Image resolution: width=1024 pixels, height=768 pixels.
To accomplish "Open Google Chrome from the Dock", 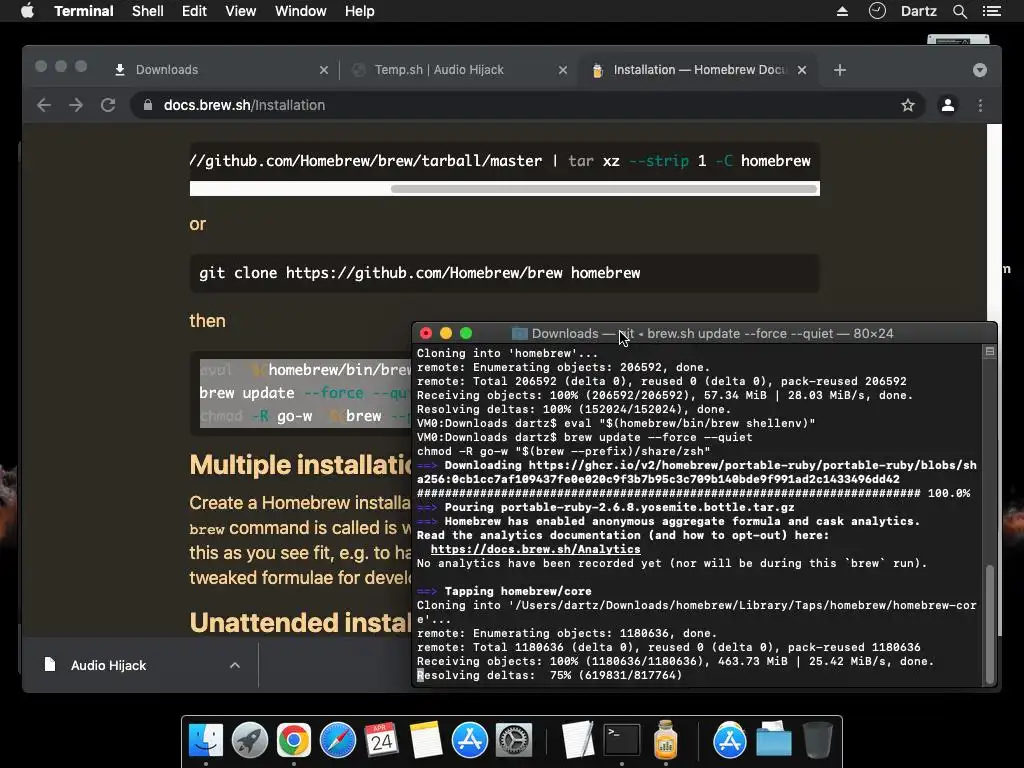I will pyautogui.click(x=294, y=741).
